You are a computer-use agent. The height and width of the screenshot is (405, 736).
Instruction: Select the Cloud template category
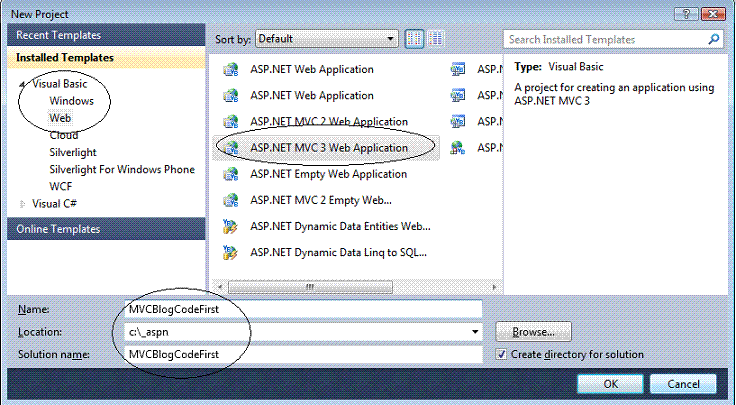[64, 135]
